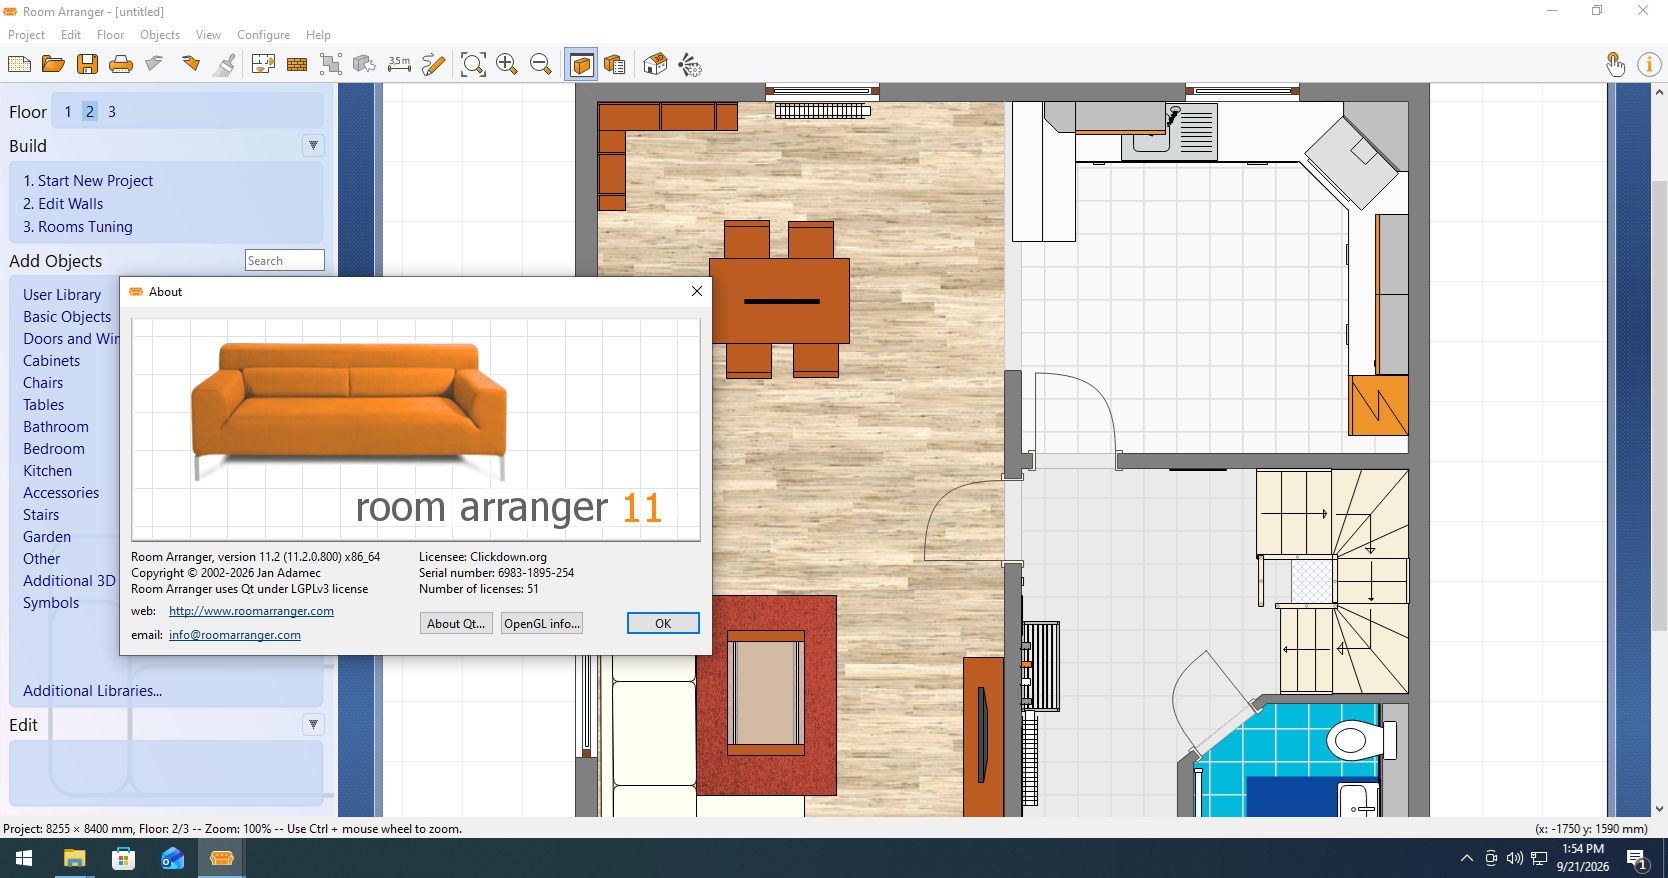Click the gray Undo arrow icon
This screenshot has height=878, width=1668.
pyautogui.click(x=154, y=65)
